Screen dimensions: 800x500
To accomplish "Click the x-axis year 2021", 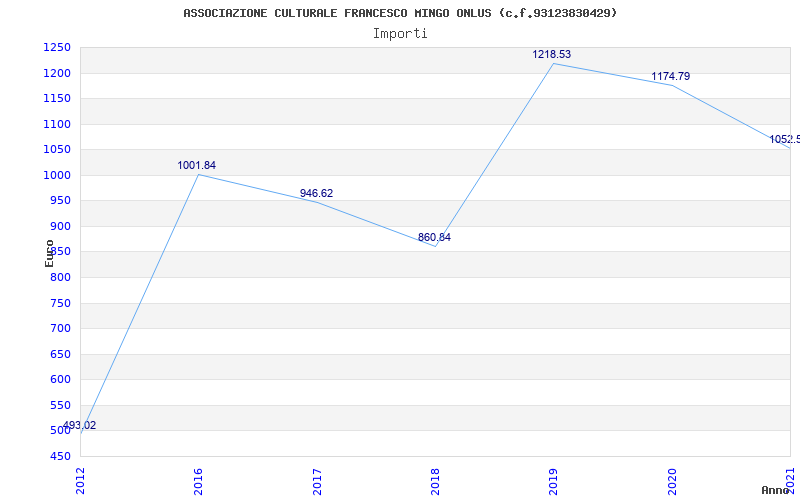I will click(790, 481).
